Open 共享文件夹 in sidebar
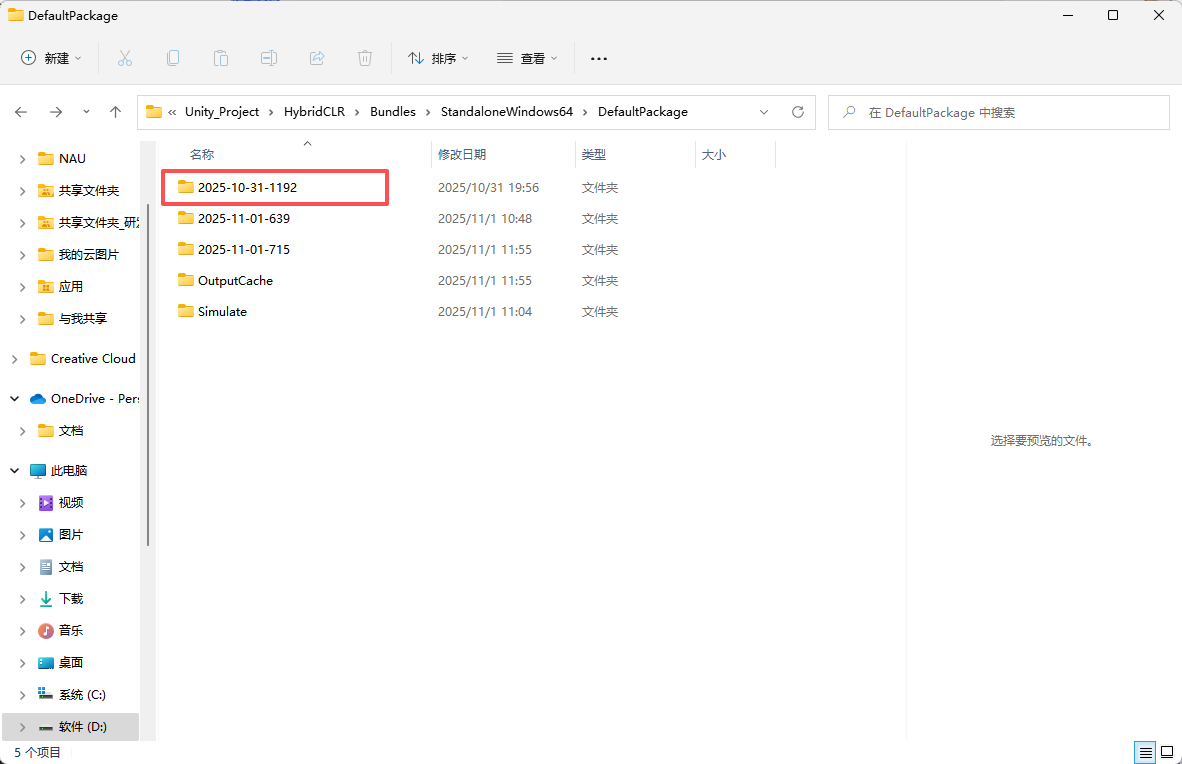Viewport: 1182px width, 764px height. tap(89, 190)
